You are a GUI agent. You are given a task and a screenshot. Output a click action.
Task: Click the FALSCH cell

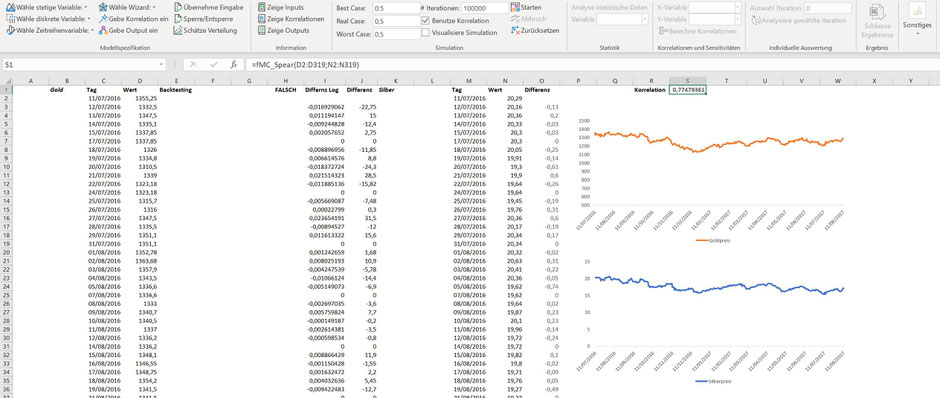pyautogui.click(x=285, y=90)
